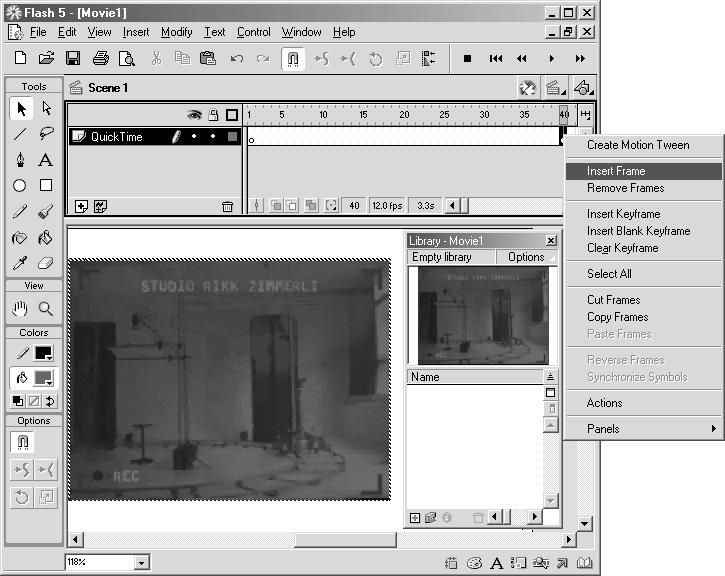
Task: Toggle wide library view button
Action: click(x=550, y=392)
